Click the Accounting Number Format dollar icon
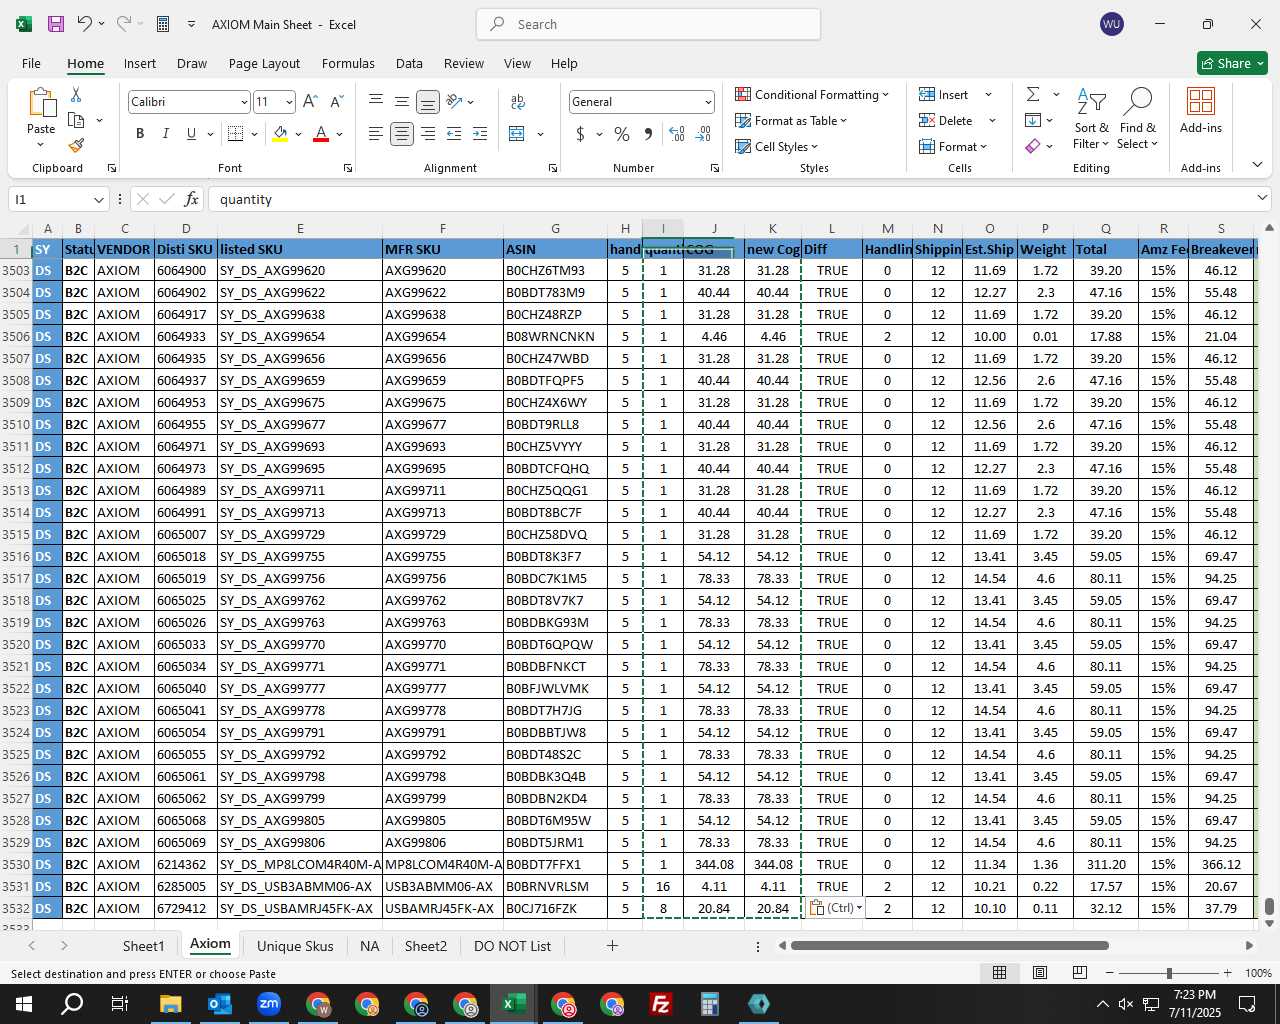This screenshot has width=1280, height=1024. pyautogui.click(x=580, y=134)
